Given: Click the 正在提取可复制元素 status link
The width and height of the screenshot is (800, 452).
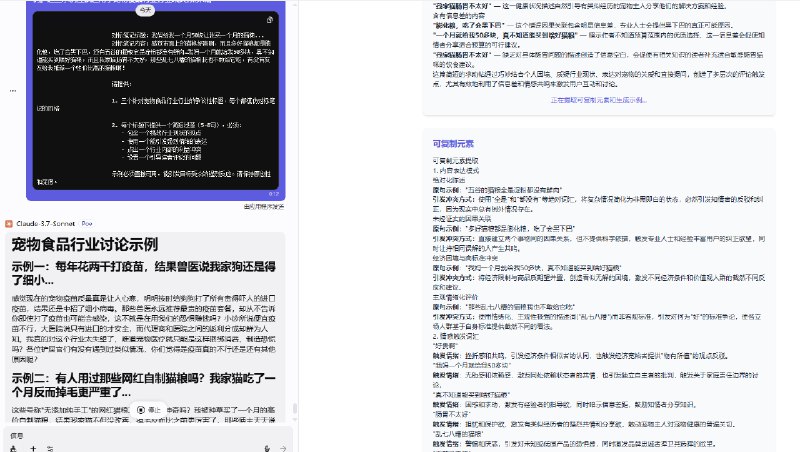Looking at the screenshot, I should (598, 100).
